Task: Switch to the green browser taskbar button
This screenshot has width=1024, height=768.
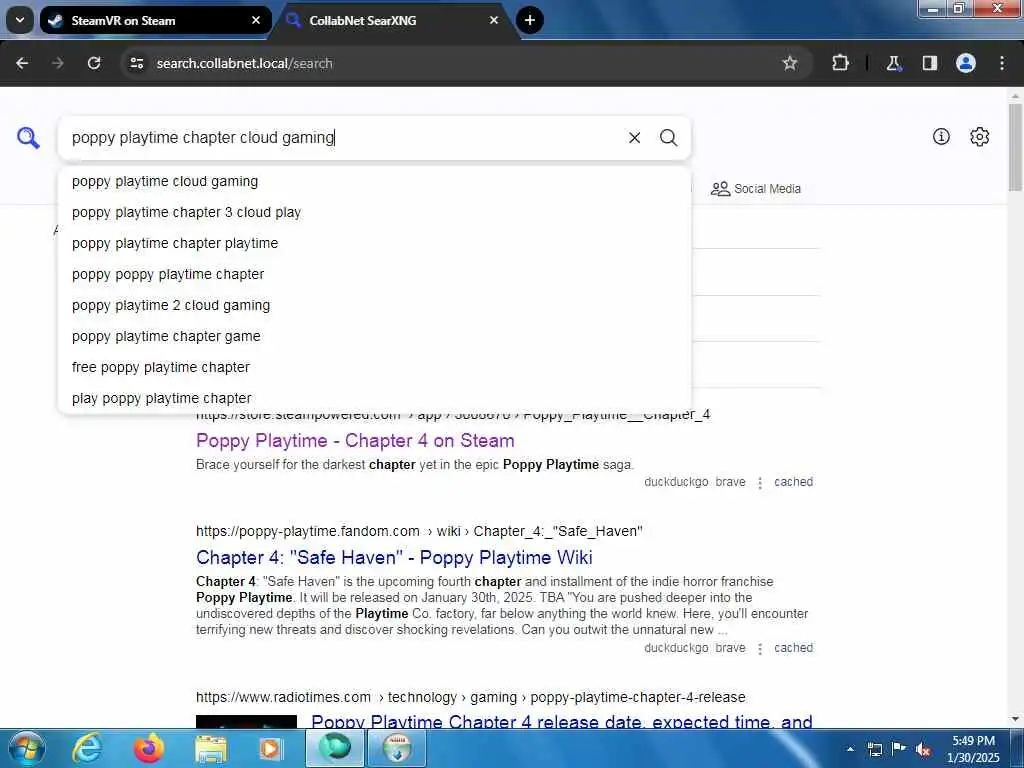Action: (335, 748)
